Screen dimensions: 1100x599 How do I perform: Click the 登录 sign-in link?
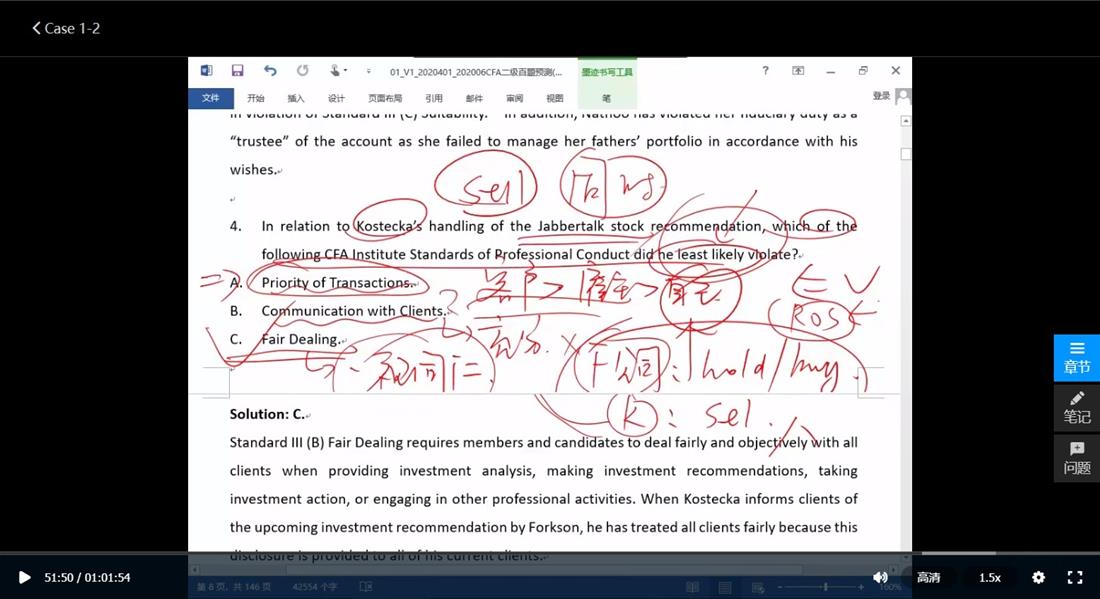pos(881,96)
